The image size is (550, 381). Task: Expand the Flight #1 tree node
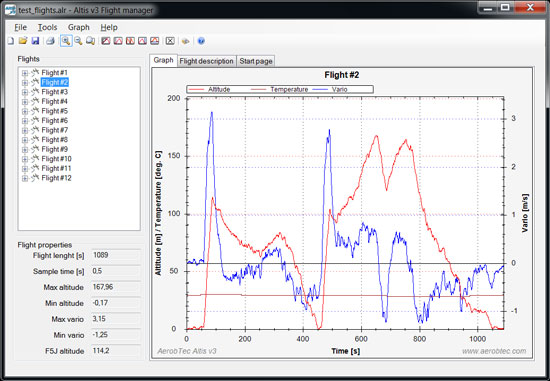pos(25,73)
